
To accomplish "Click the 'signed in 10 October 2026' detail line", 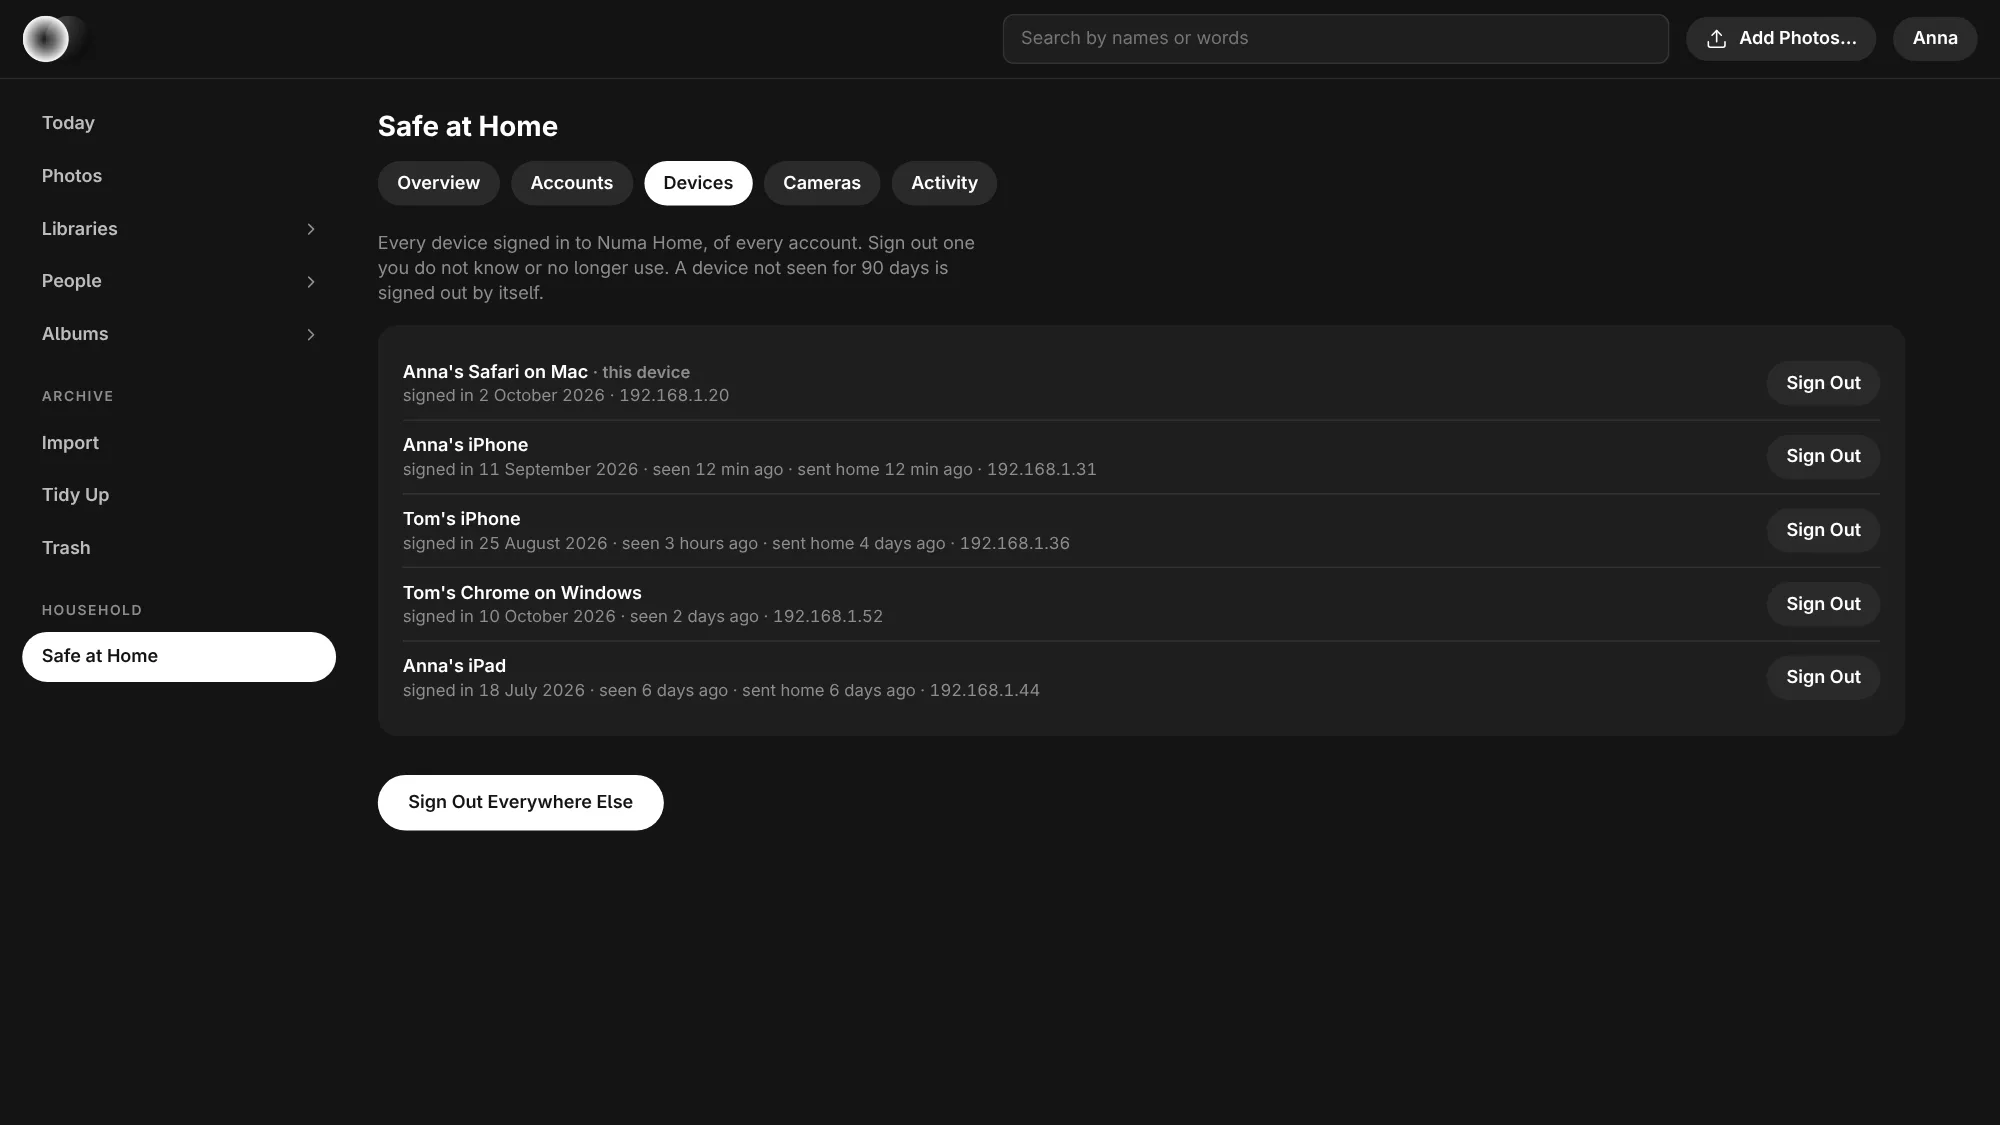I will [643, 617].
